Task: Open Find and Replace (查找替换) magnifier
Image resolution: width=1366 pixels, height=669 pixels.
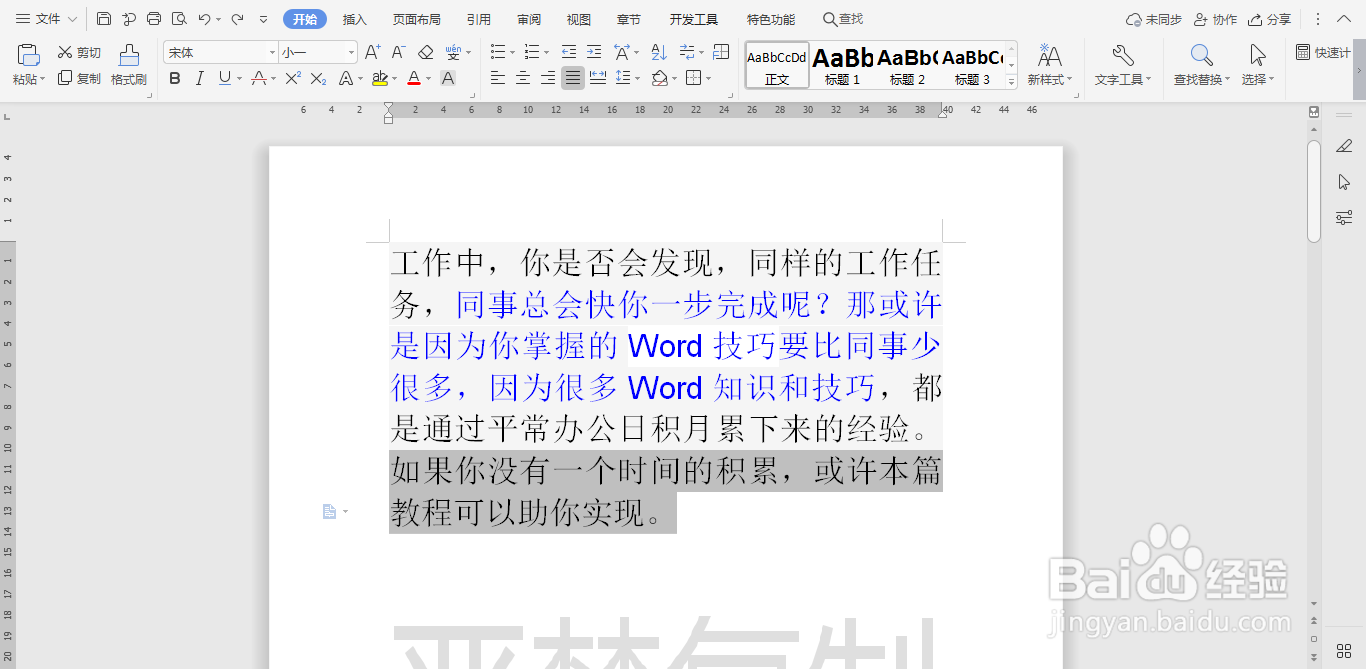Action: point(1202,65)
